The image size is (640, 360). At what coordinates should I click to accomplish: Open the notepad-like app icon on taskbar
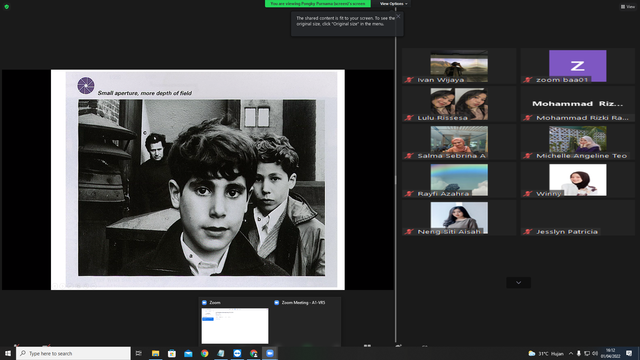(221, 353)
